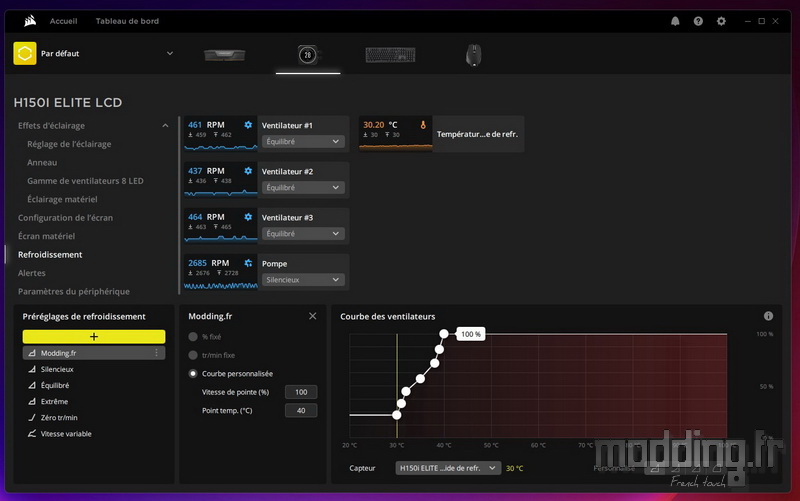Image resolution: width=800 pixels, height=501 pixels.
Task: Click the Vitesse variable preset curve icon
Action: tap(32, 434)
